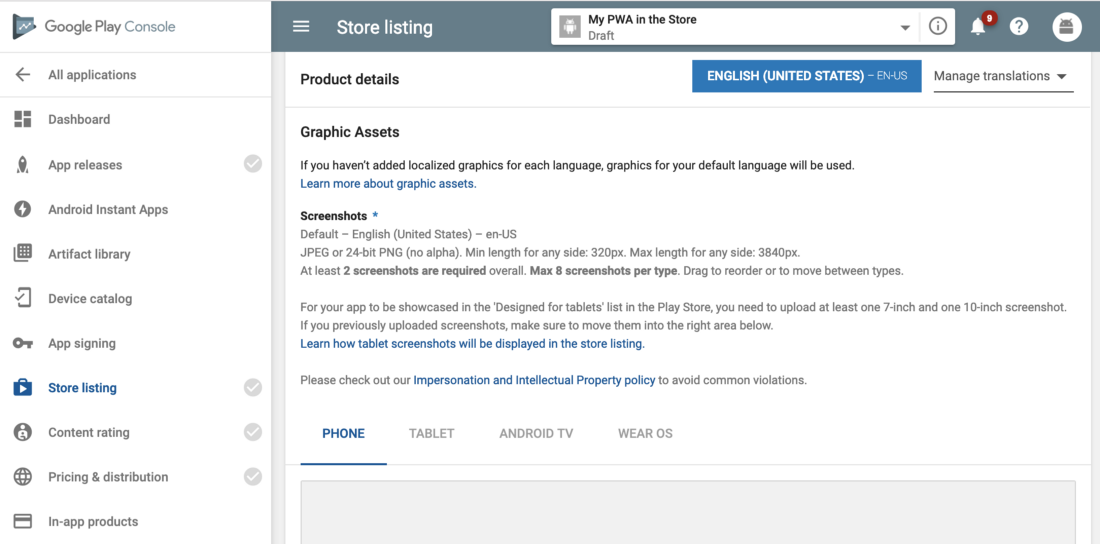Screen dimensions: 1100x544
Task: Select the WEAR OS tab
Action: pyautogui.click(x=645, y=434)
